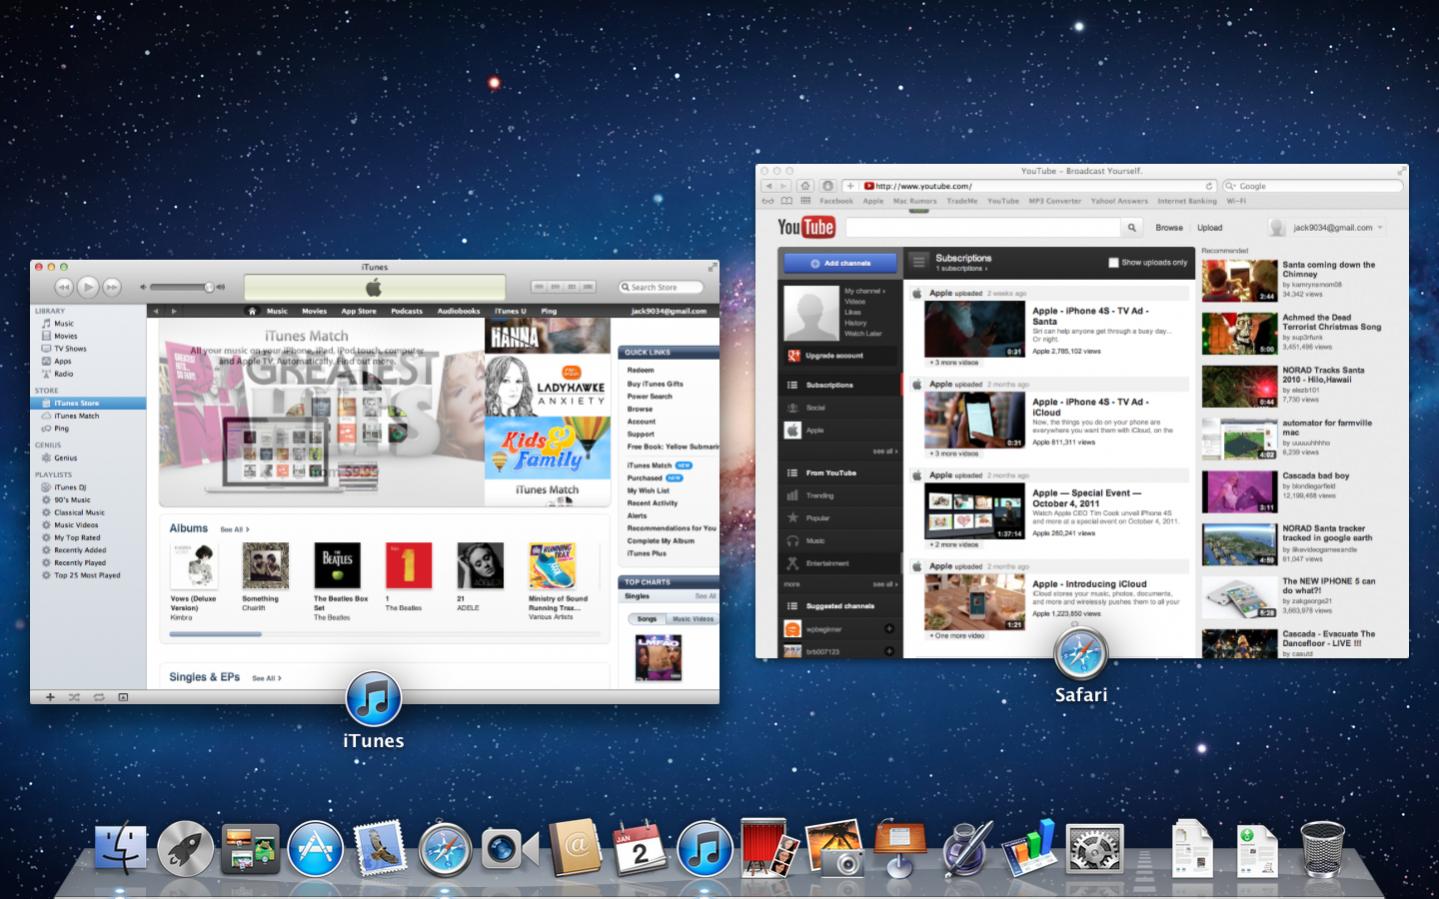Expand Singles & EPs See All
1439x899 pixels.
pos(266,678)
